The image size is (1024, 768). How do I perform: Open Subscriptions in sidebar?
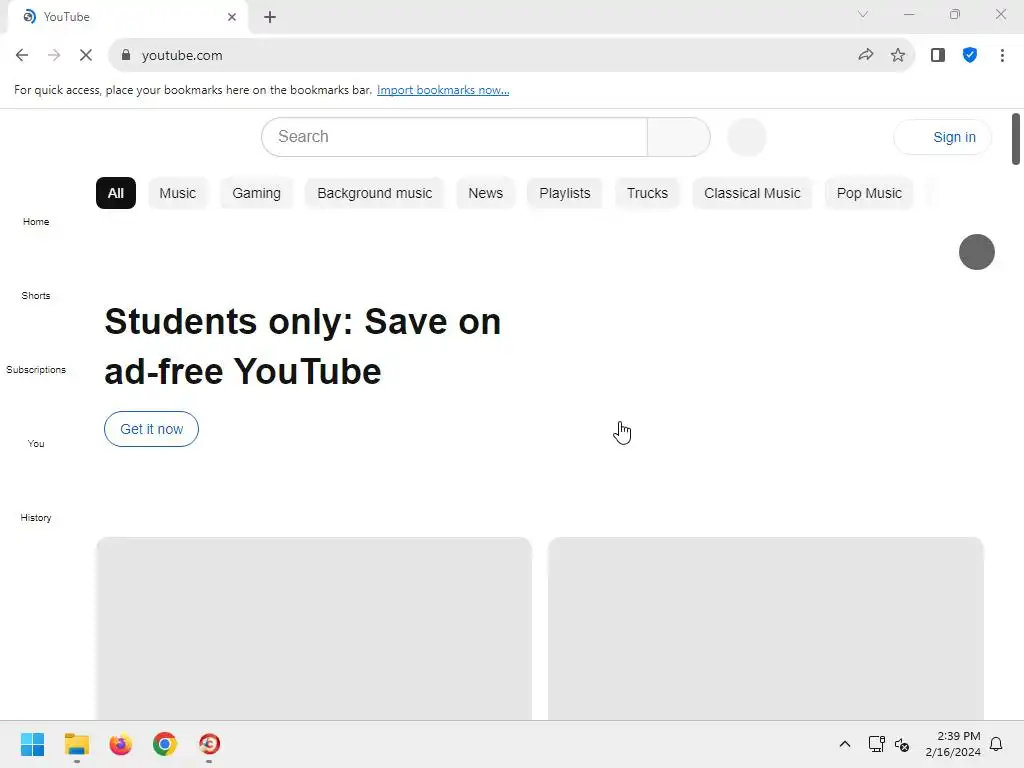(x=36, y=370)
